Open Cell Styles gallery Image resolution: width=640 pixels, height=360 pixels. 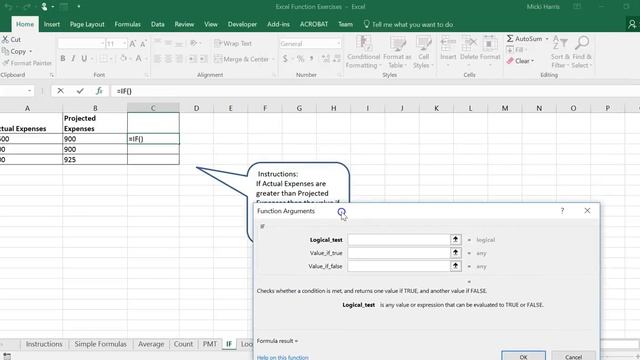(423, 52)
